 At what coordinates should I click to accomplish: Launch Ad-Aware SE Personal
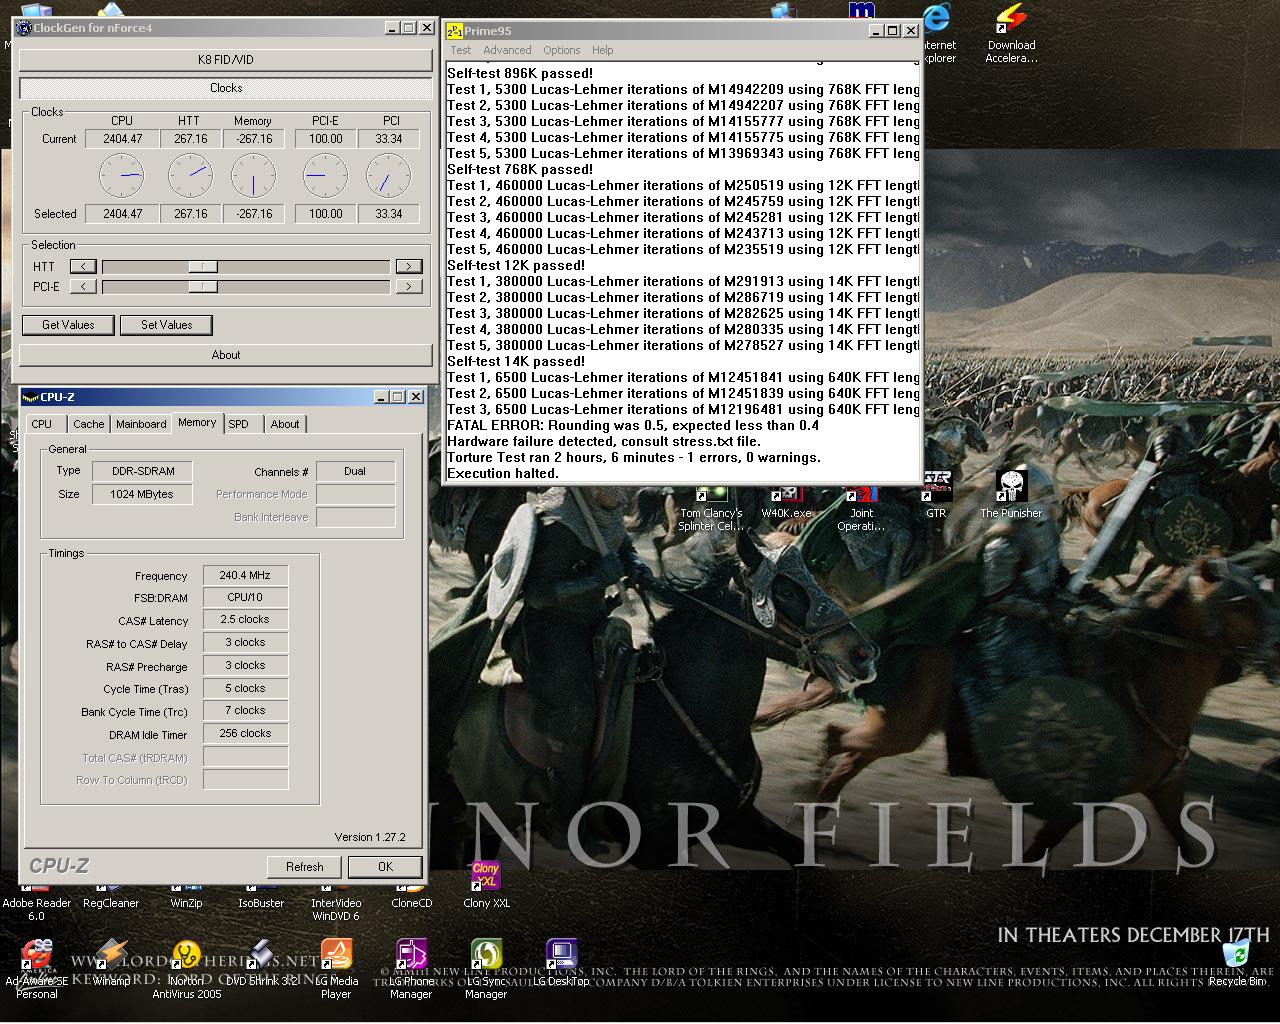point(37,969)
